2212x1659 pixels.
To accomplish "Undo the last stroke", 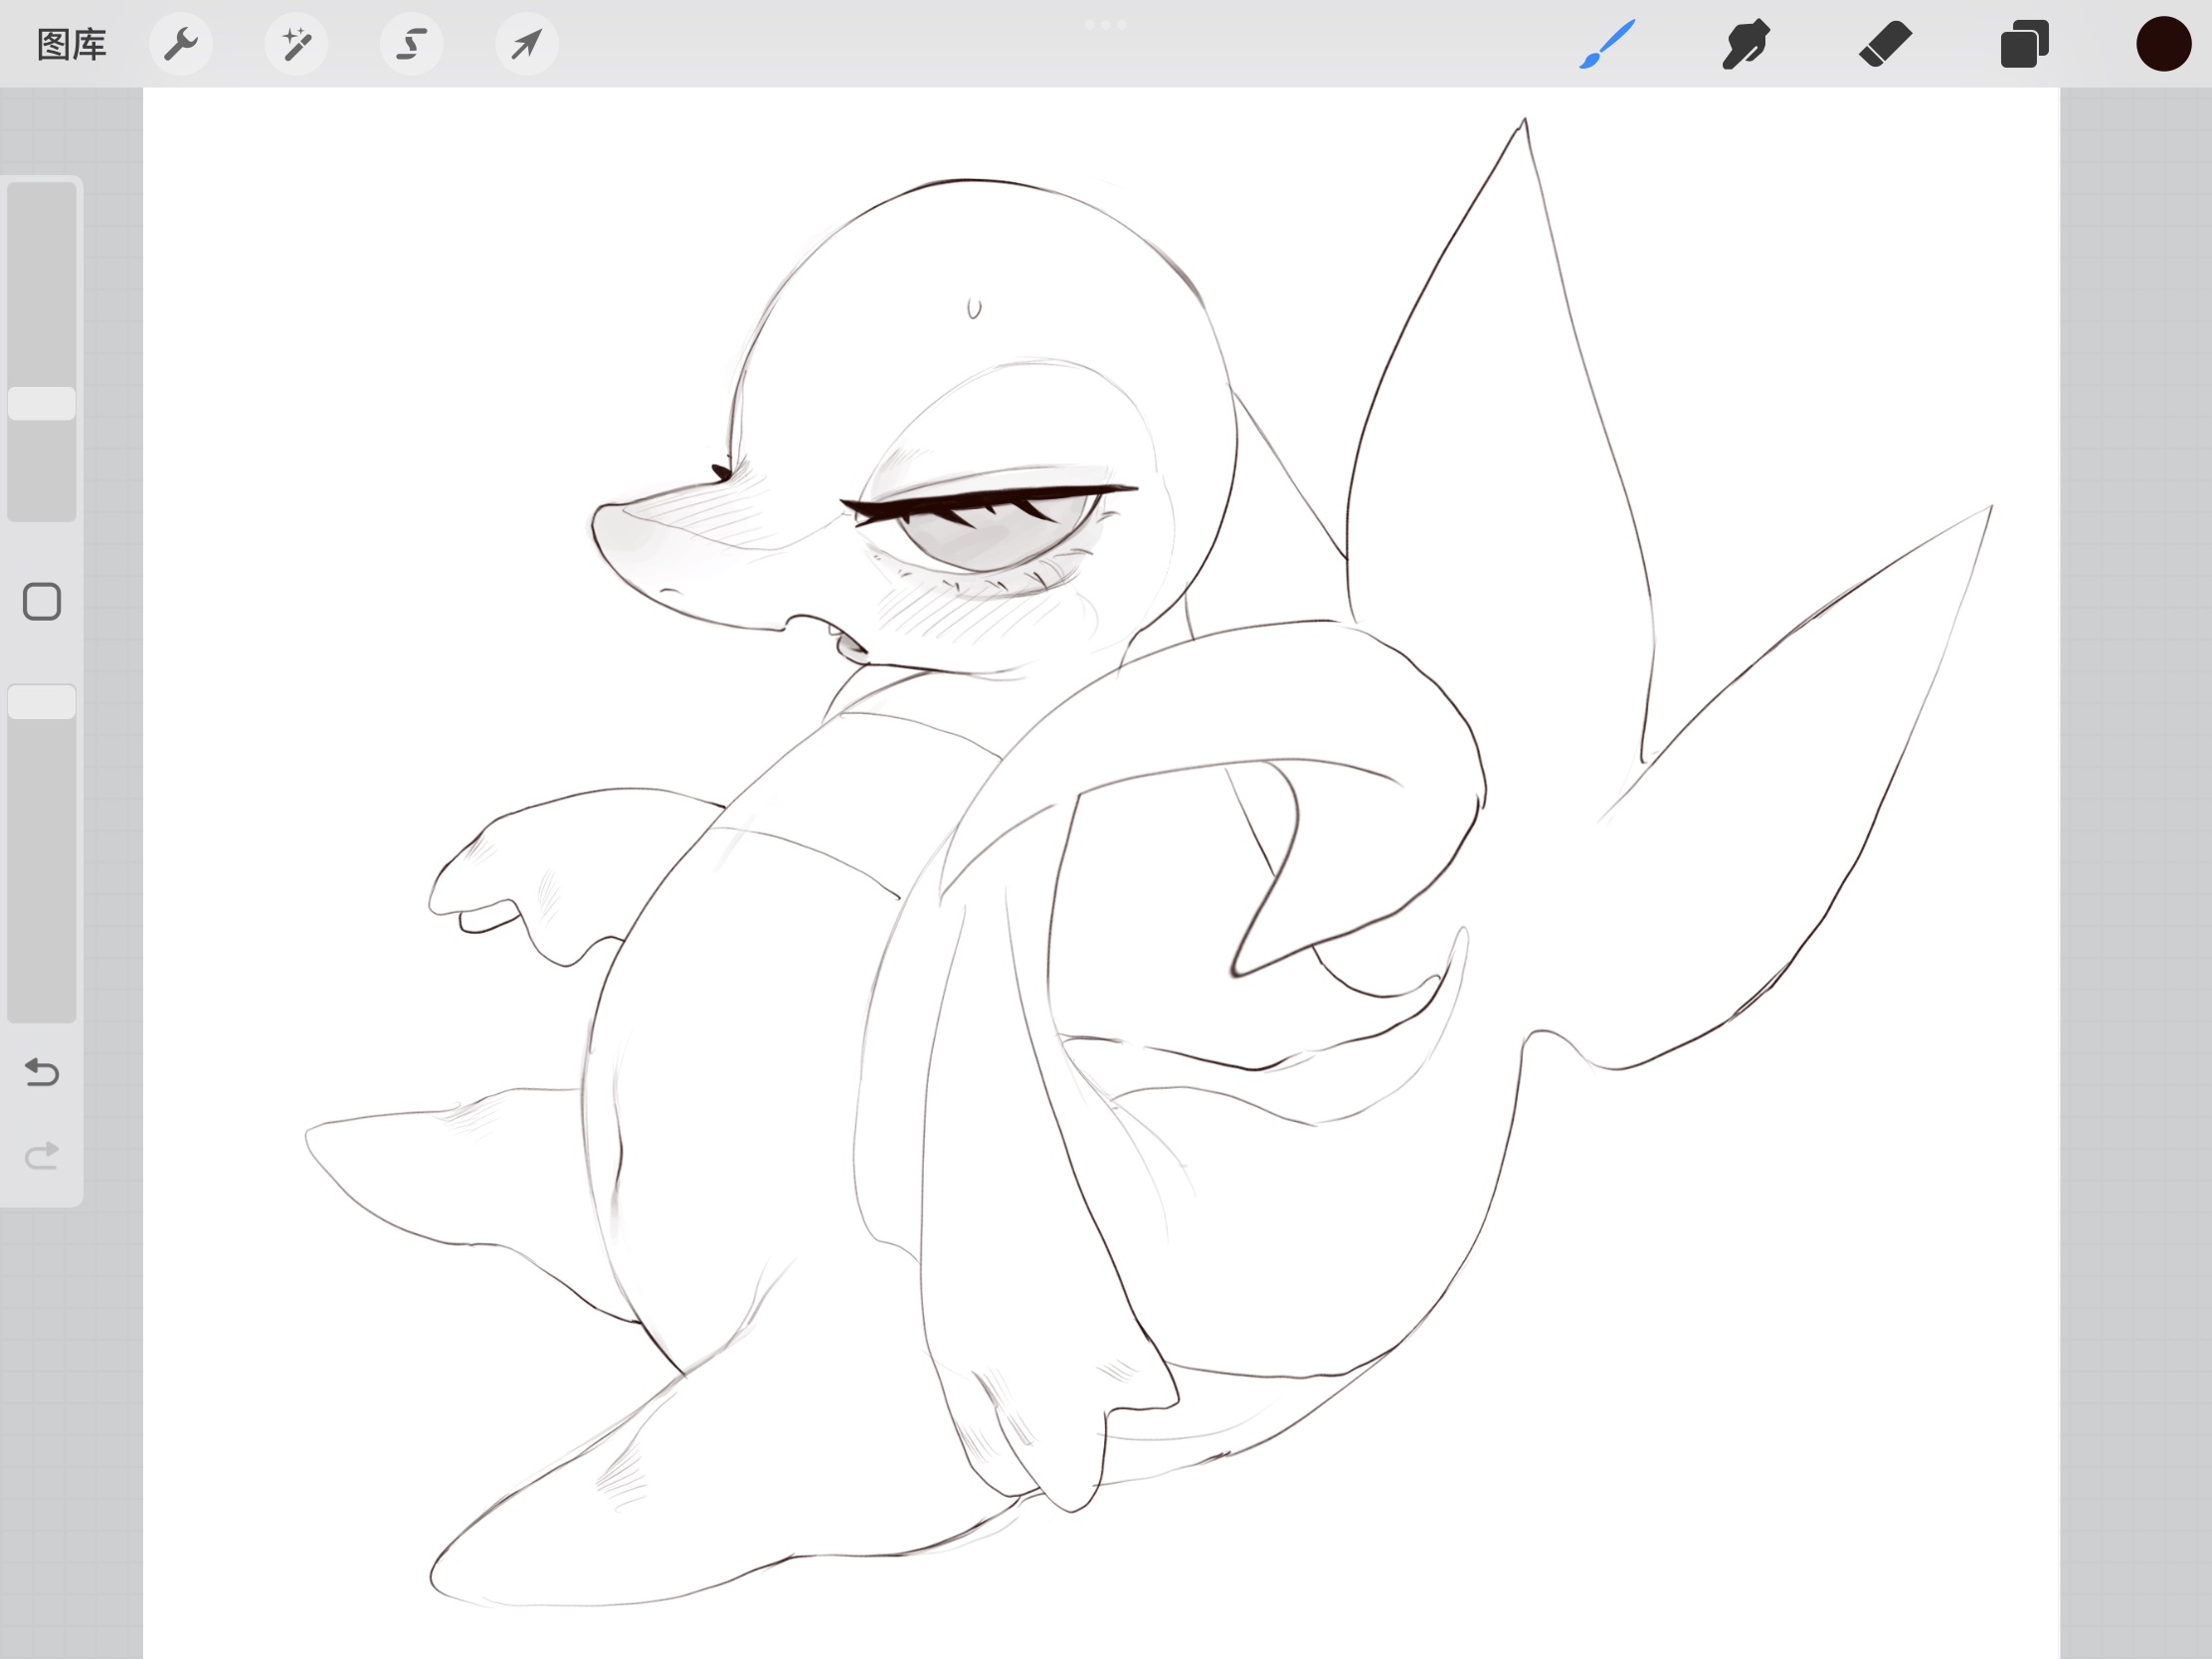I will pos(42,1072).
